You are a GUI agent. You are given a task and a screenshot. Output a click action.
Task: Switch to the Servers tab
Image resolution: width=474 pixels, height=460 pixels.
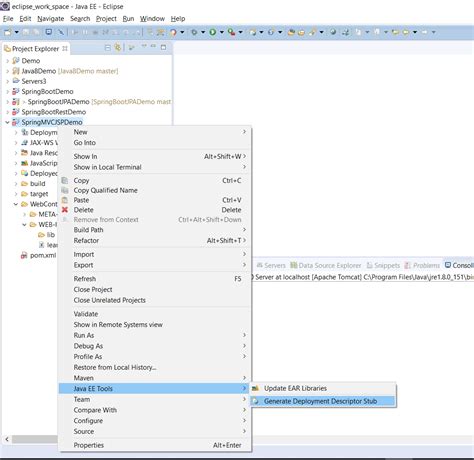pos(271,266)
